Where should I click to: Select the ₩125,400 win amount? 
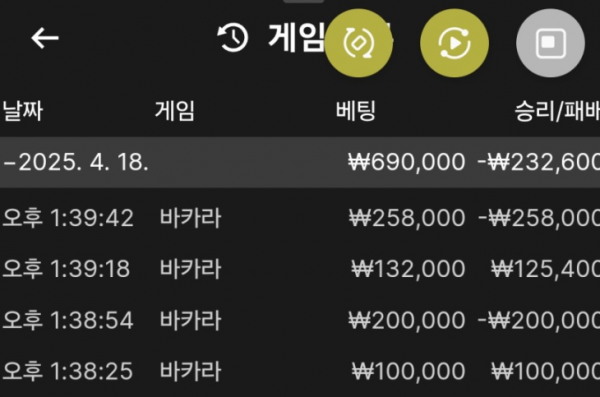(546, 269)
